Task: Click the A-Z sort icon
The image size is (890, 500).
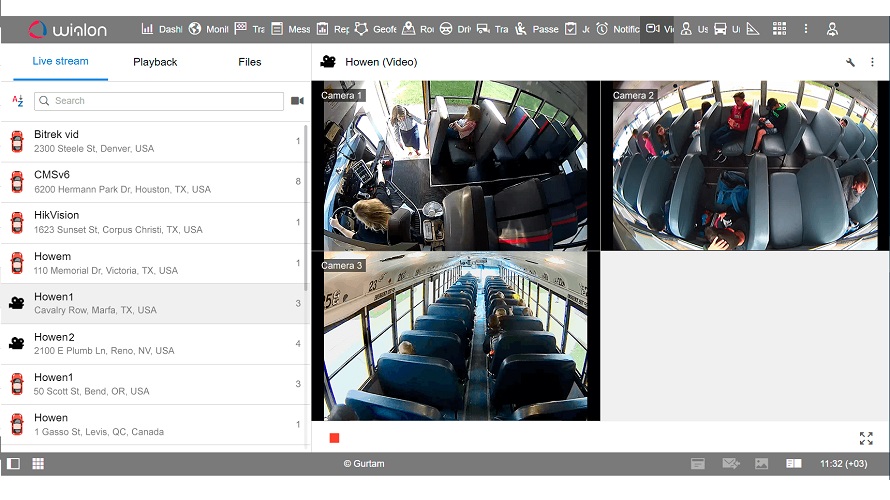Action: tap(17, 101)
